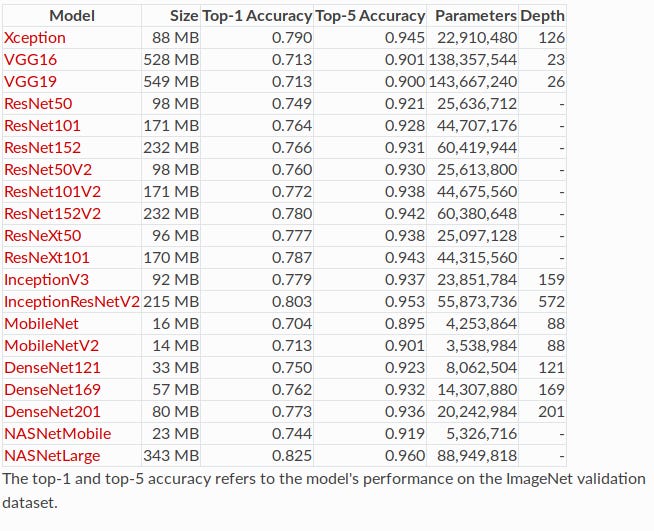The height and width of the screenshot is (531, 654).
Task: Follow the ResNet101V2 link
Action: coord(53,192)
